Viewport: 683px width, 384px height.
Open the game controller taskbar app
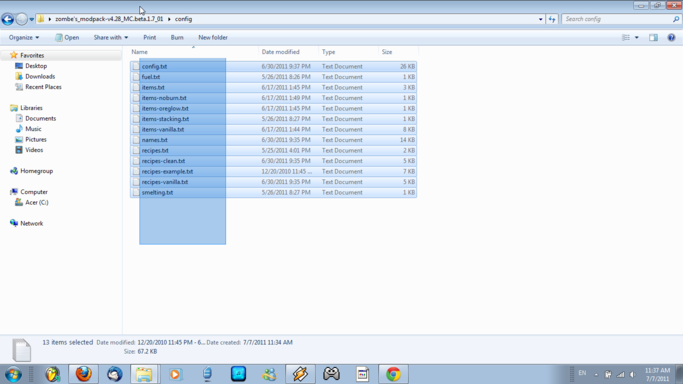331,374
